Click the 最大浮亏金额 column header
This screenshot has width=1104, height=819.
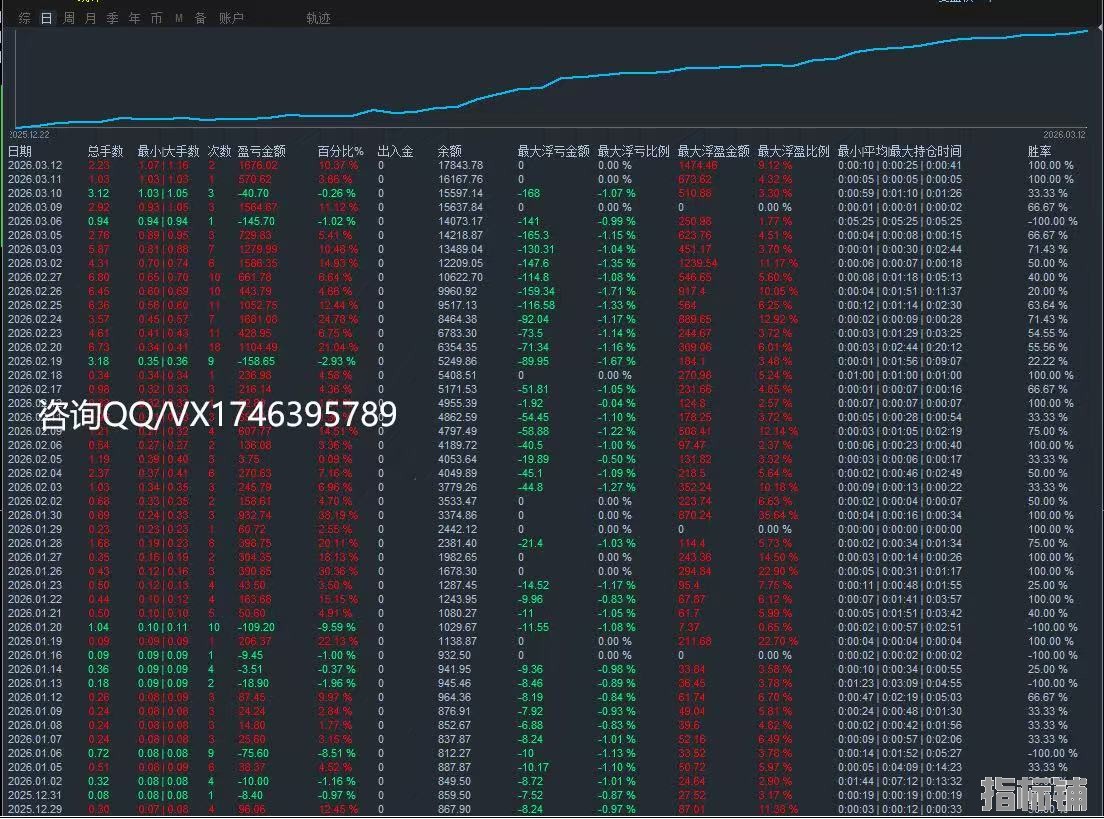(553, 151)
